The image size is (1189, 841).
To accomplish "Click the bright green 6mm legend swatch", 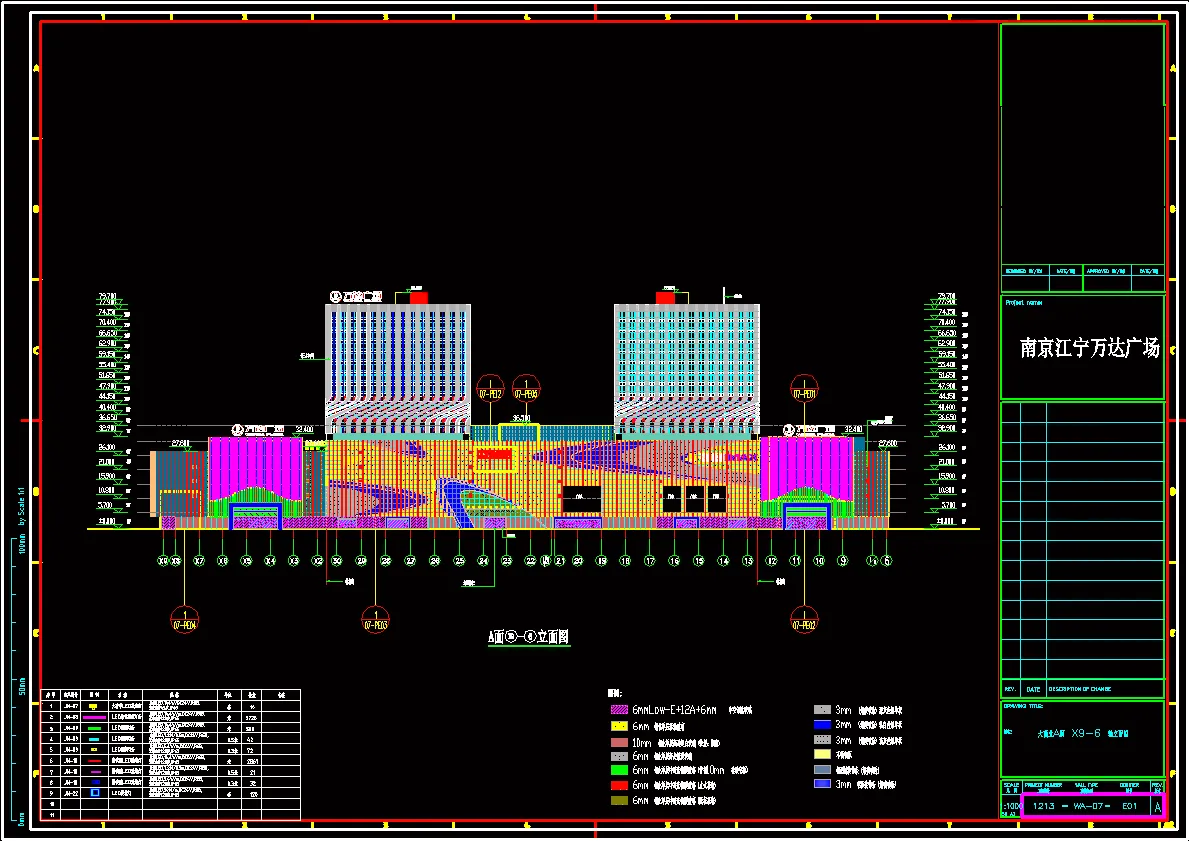I will 619,770.
